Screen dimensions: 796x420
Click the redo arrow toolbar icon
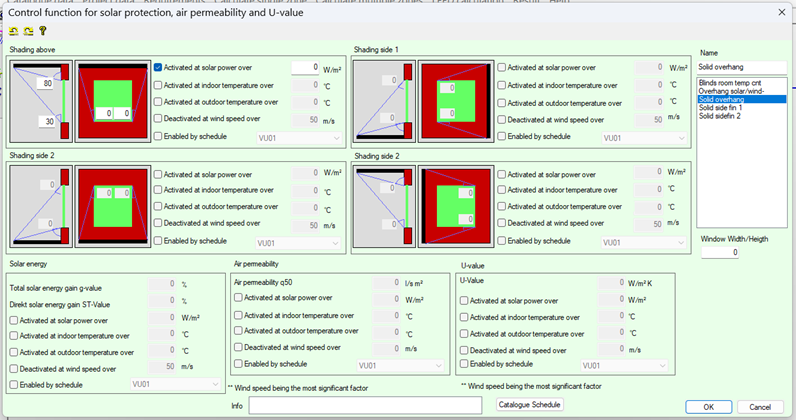(28, 31)
